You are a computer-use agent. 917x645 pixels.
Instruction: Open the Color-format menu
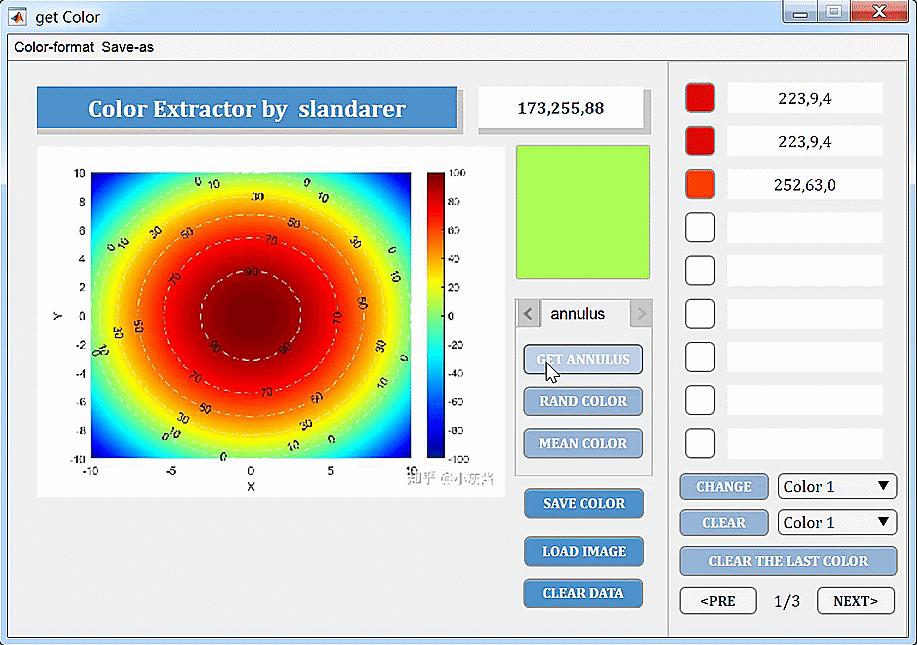coord(53,46)
